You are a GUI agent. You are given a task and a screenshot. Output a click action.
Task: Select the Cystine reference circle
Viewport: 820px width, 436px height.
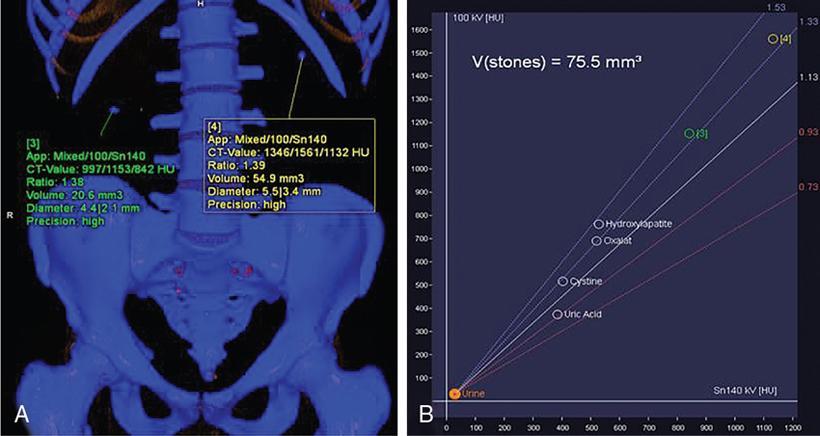[x=563, y=282]
